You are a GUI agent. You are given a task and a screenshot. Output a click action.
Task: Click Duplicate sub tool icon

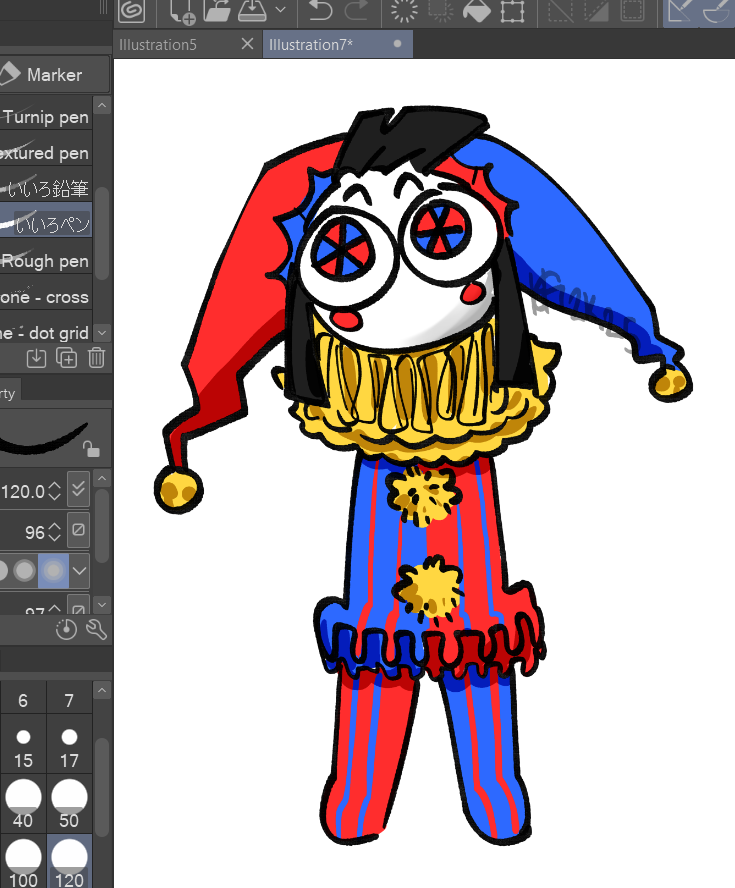(x=67, y=358)
